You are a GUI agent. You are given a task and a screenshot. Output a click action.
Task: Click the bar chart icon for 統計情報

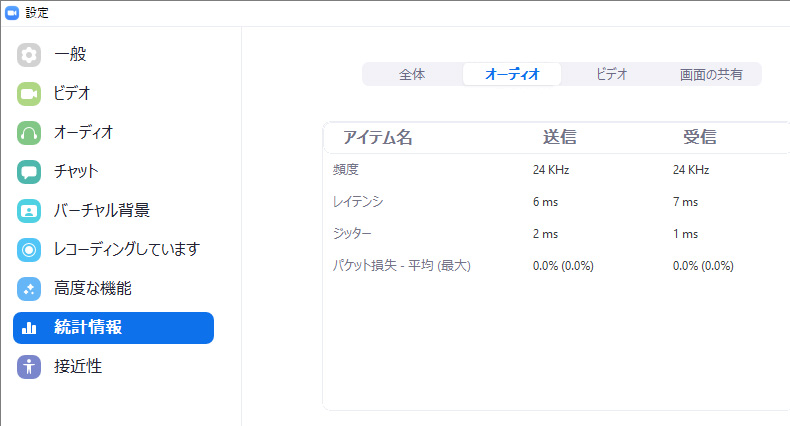[x=29, y=328]
